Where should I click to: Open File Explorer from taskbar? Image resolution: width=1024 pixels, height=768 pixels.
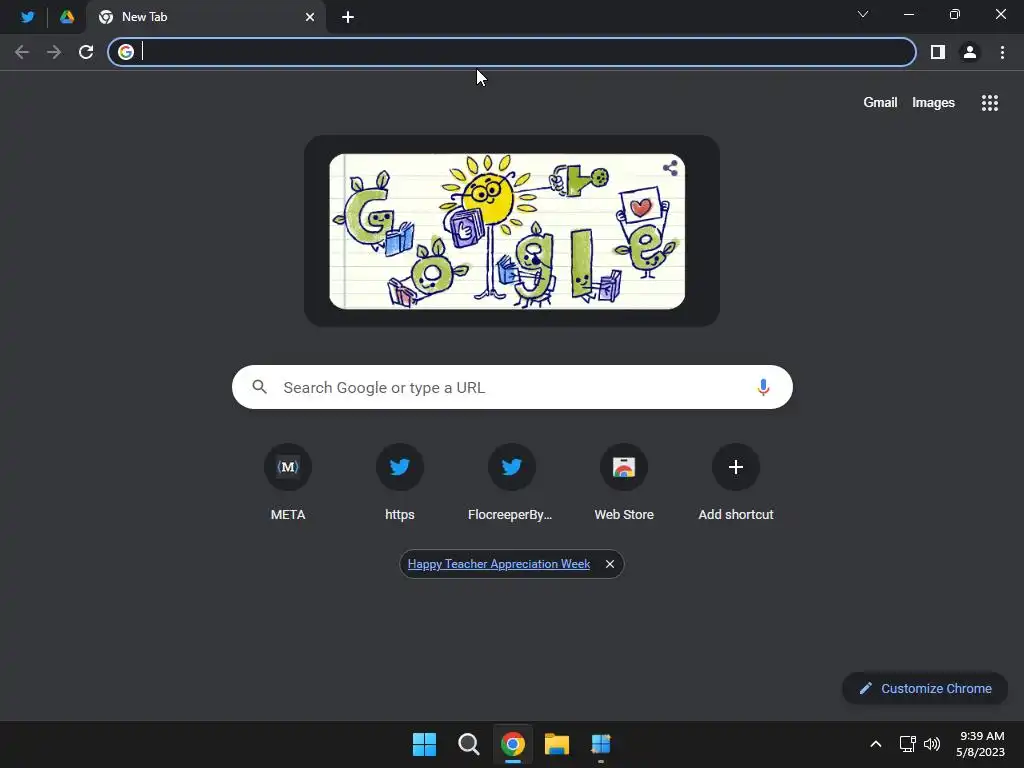557,744
